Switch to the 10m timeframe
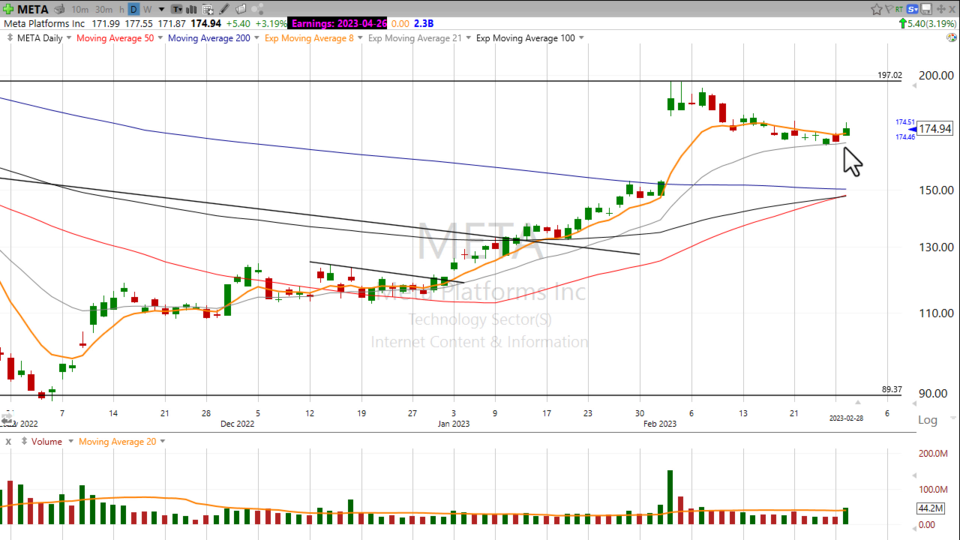960x540 pixels. tap(79, 9)
